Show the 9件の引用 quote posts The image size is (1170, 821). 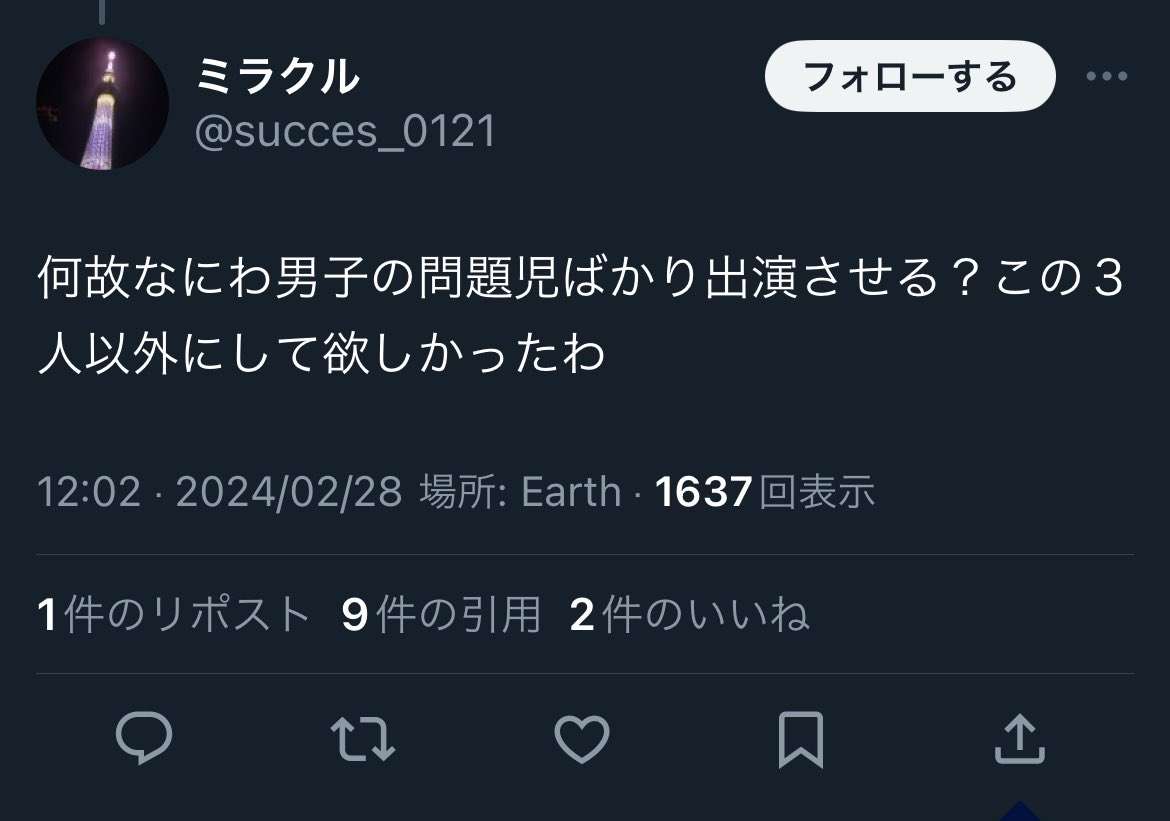pos(441,614)
